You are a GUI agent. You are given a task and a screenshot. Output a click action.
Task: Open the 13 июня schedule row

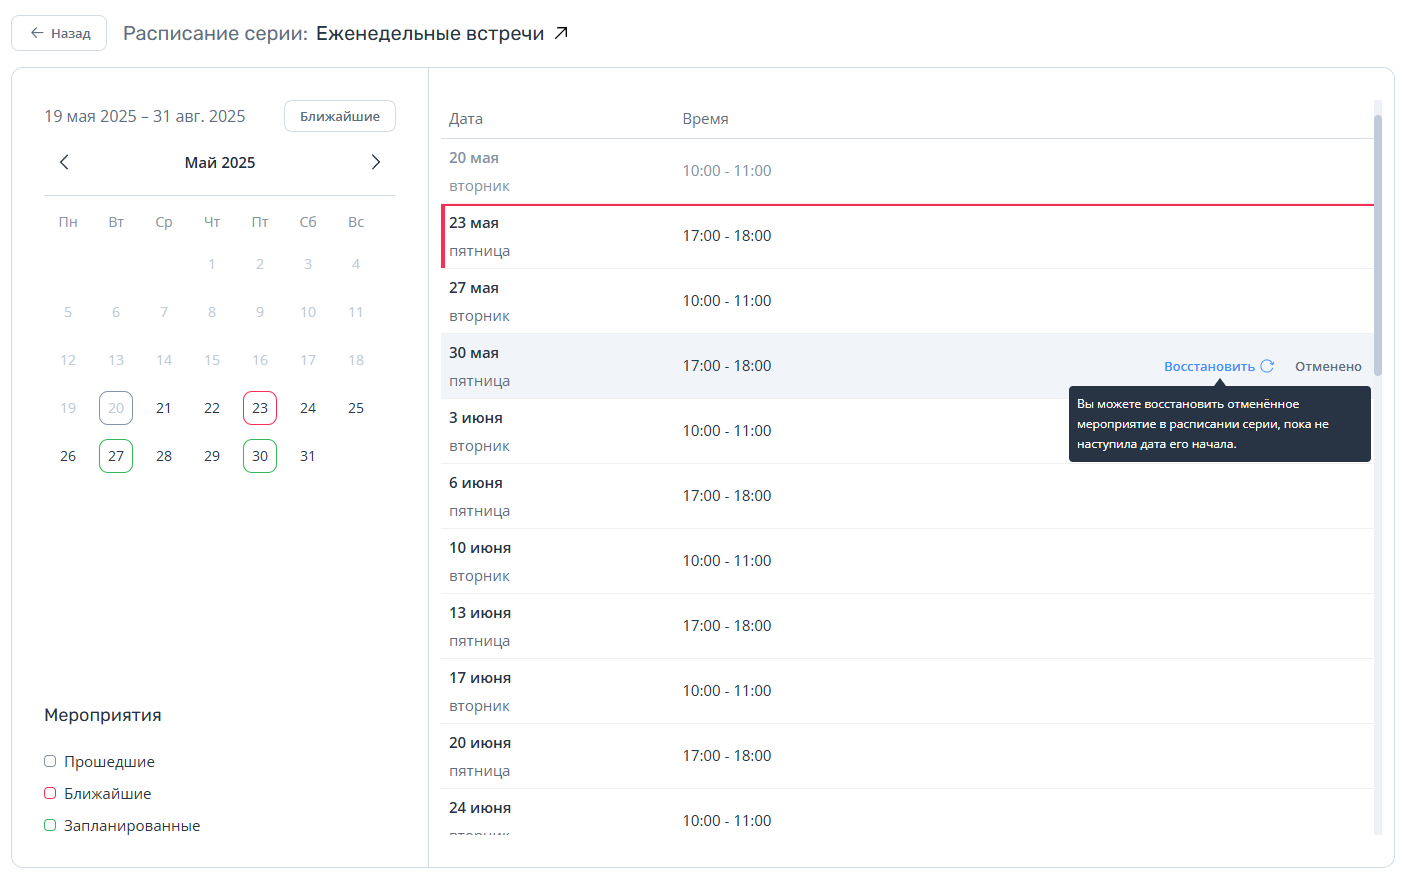click(907, 626)
